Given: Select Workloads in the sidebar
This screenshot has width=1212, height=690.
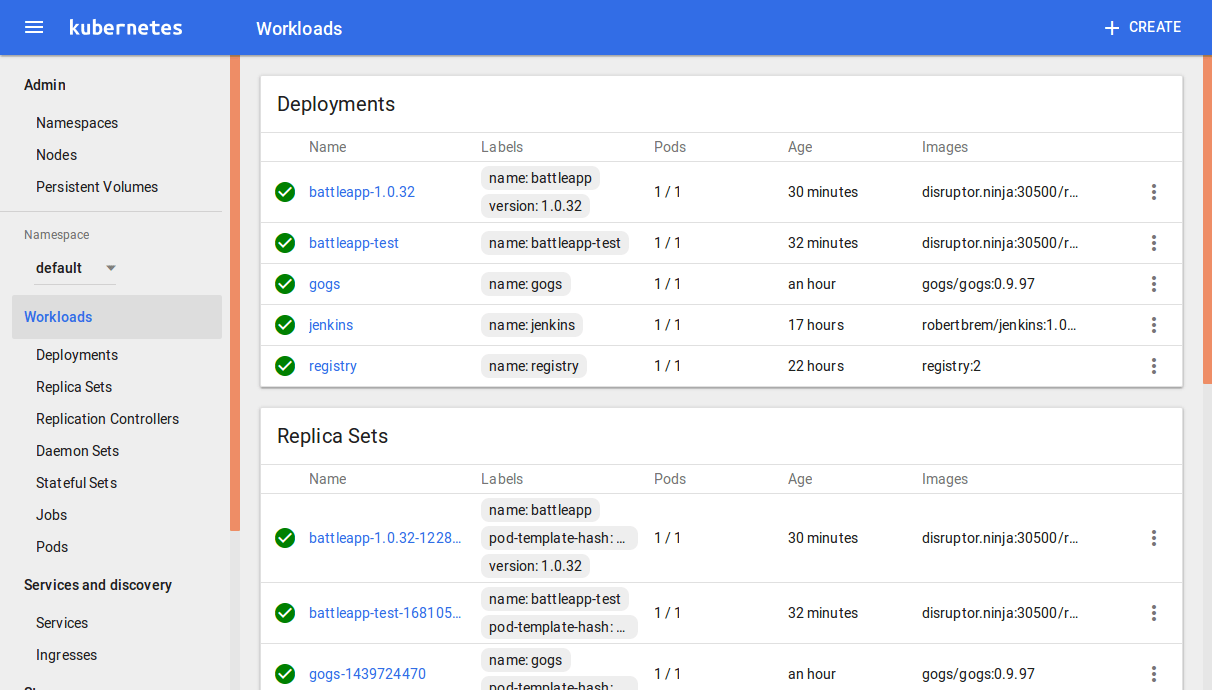Looking at the screenshot, I should tap(58, 316).
